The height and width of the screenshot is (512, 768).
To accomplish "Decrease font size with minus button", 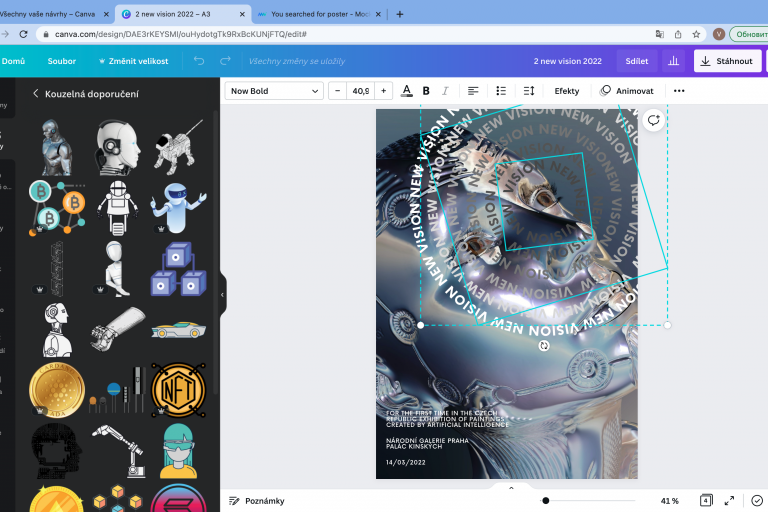I will (x=337, y=91).
